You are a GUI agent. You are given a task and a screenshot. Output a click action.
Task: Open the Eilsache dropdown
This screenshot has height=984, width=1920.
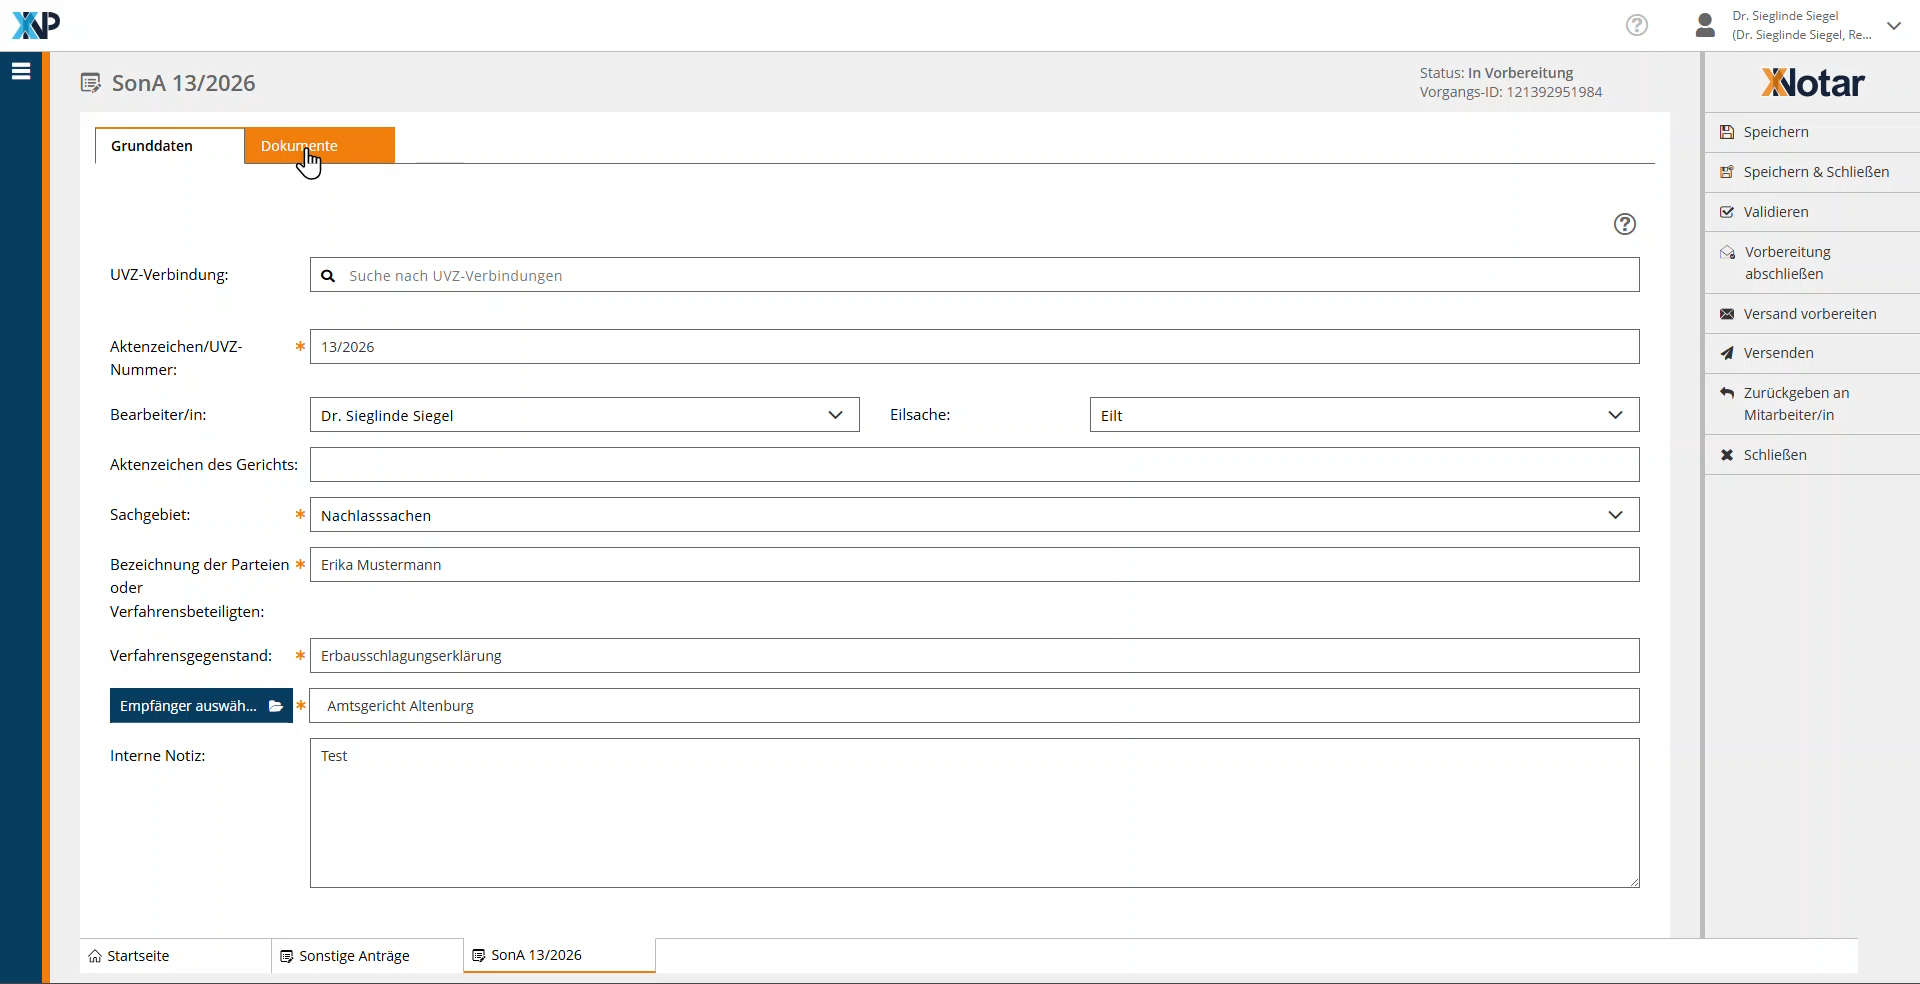(1363, 415)
